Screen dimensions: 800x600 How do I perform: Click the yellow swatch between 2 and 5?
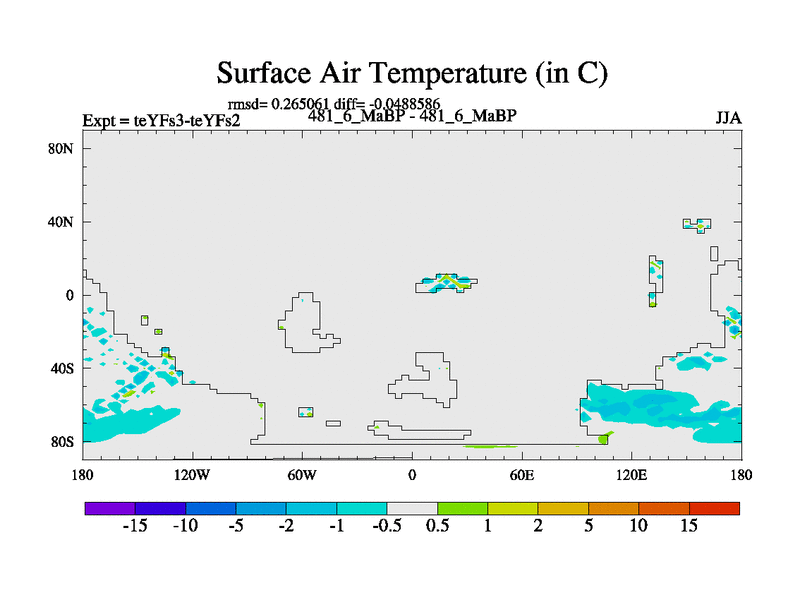[563, 508]
